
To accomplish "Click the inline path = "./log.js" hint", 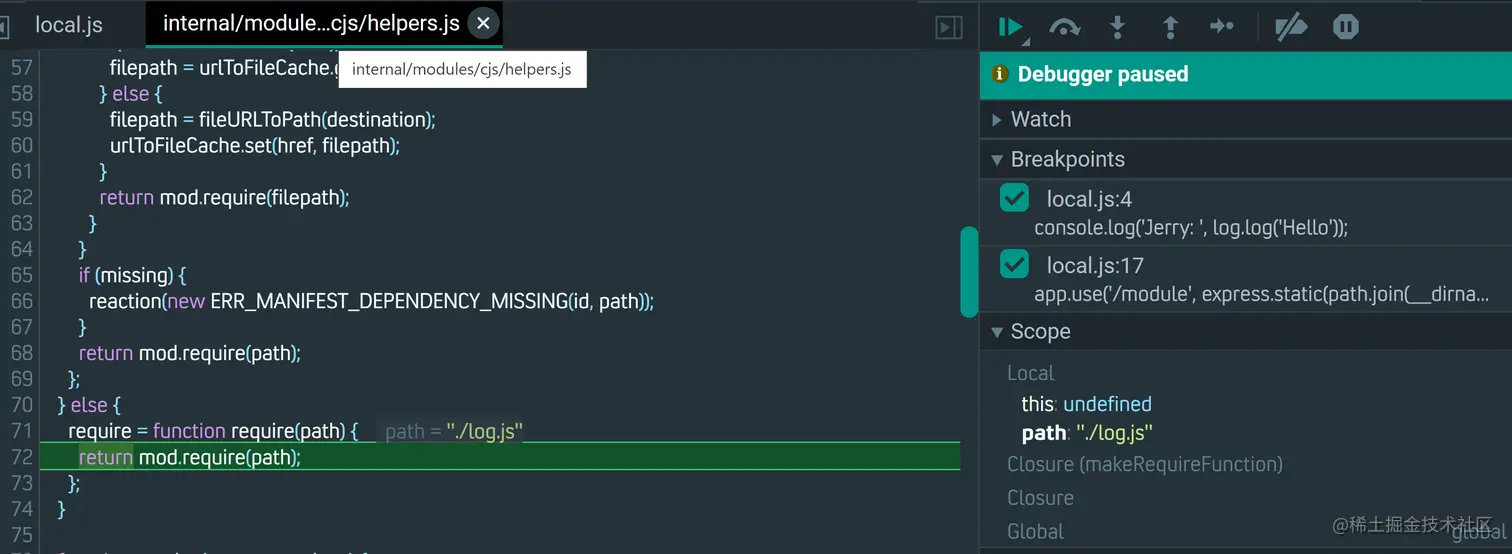I will pyautogui.click(x=454, y=431).
